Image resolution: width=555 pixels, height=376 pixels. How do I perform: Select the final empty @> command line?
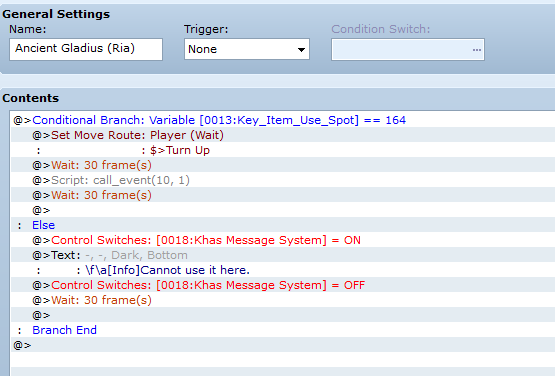(x=22, y=345)
